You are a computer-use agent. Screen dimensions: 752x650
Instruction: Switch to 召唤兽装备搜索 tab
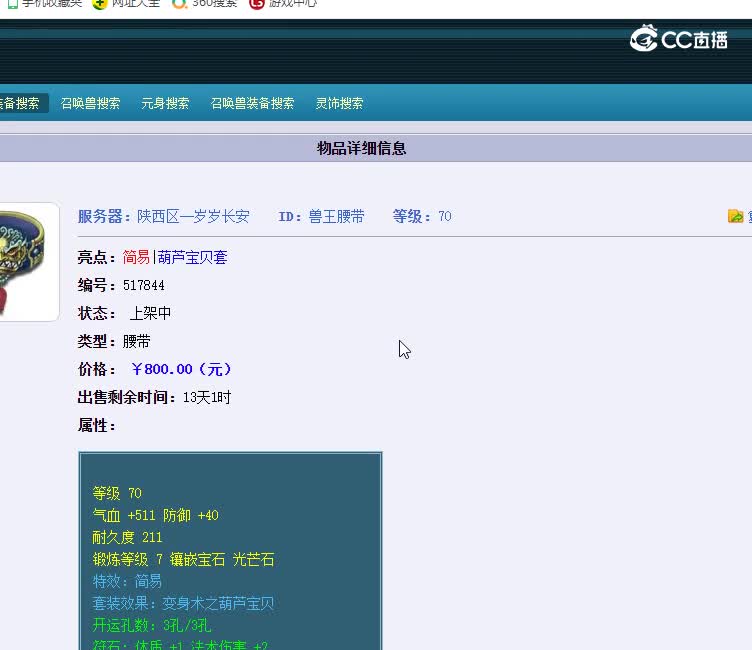[252, 103]
